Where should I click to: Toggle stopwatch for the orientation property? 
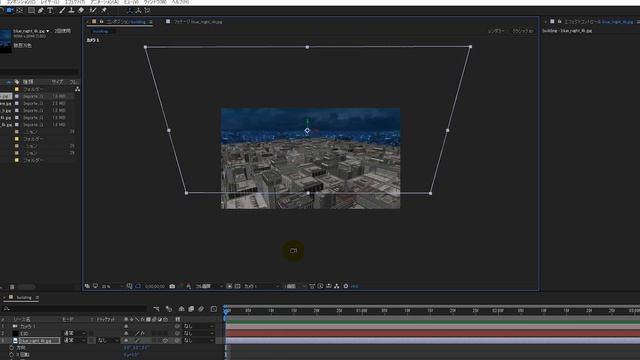click(11, 347)
